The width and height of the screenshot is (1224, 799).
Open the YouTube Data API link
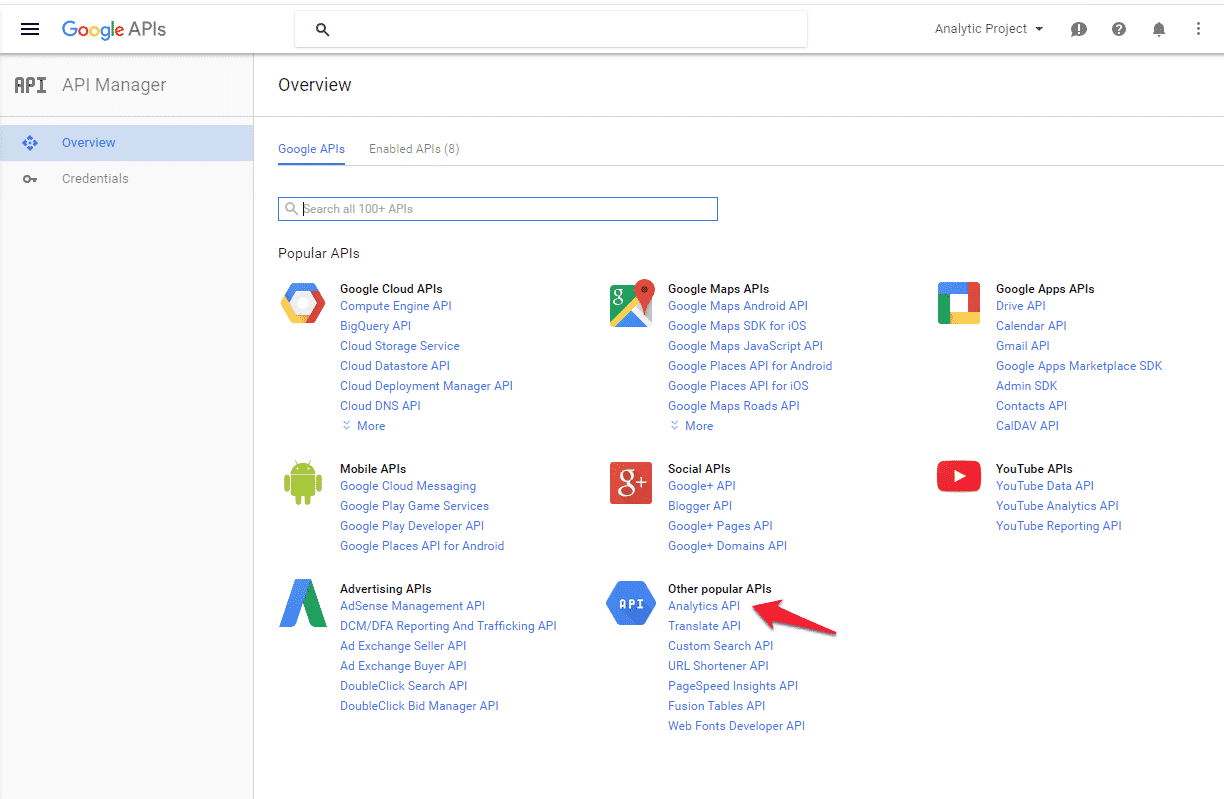(x=1045, y=486)
